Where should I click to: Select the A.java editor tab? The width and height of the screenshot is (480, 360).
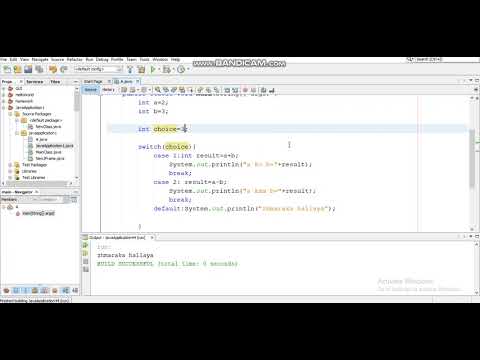(x=126, y=82)
